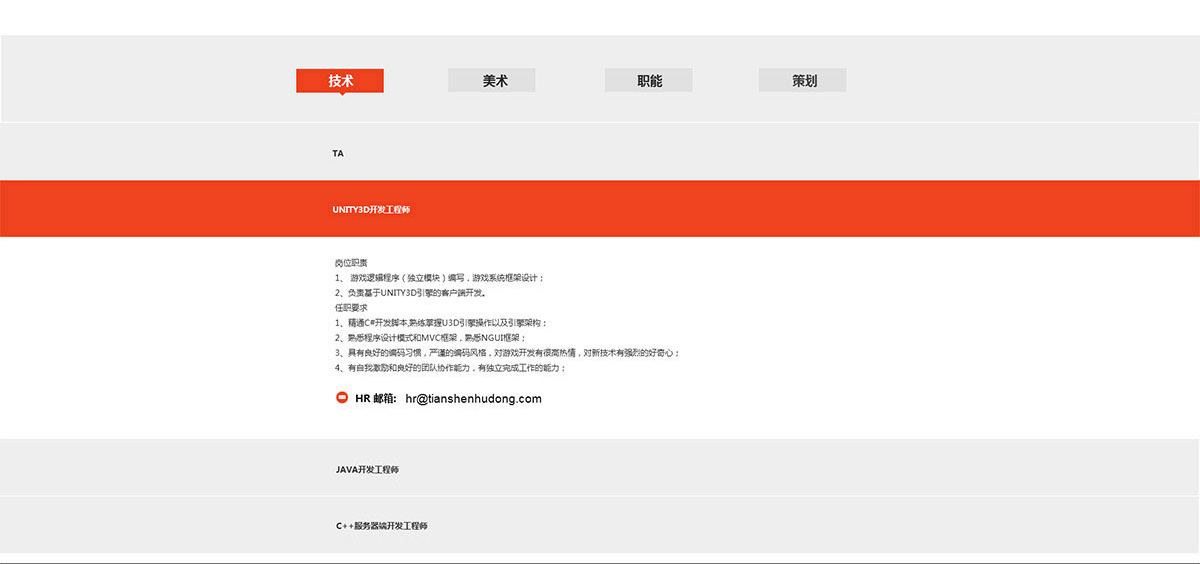Click the 任职要求 heading

point(351,308)
